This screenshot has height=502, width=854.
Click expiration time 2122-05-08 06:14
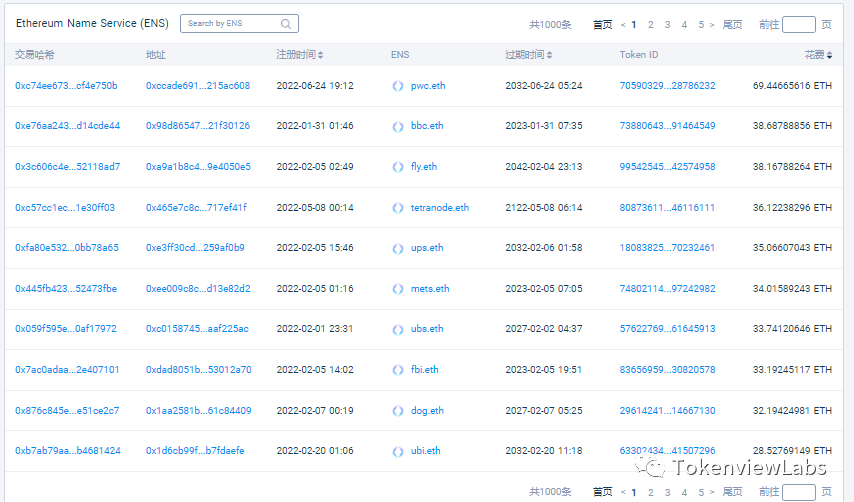[544, 207]
